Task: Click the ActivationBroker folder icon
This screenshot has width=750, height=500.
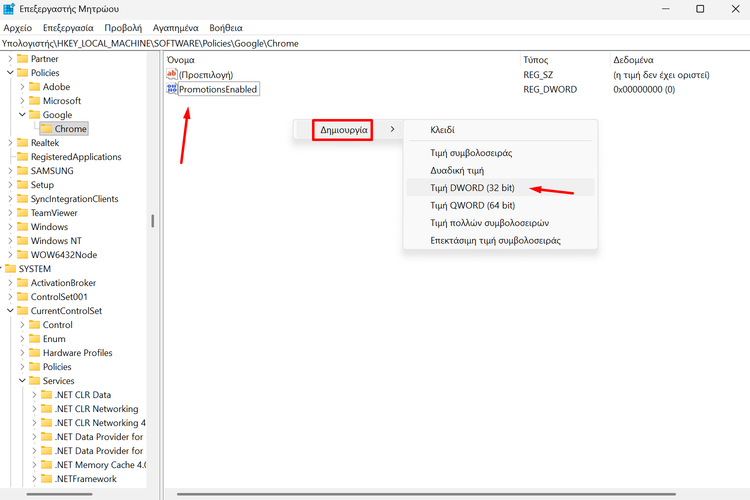Action: (22, 282)
